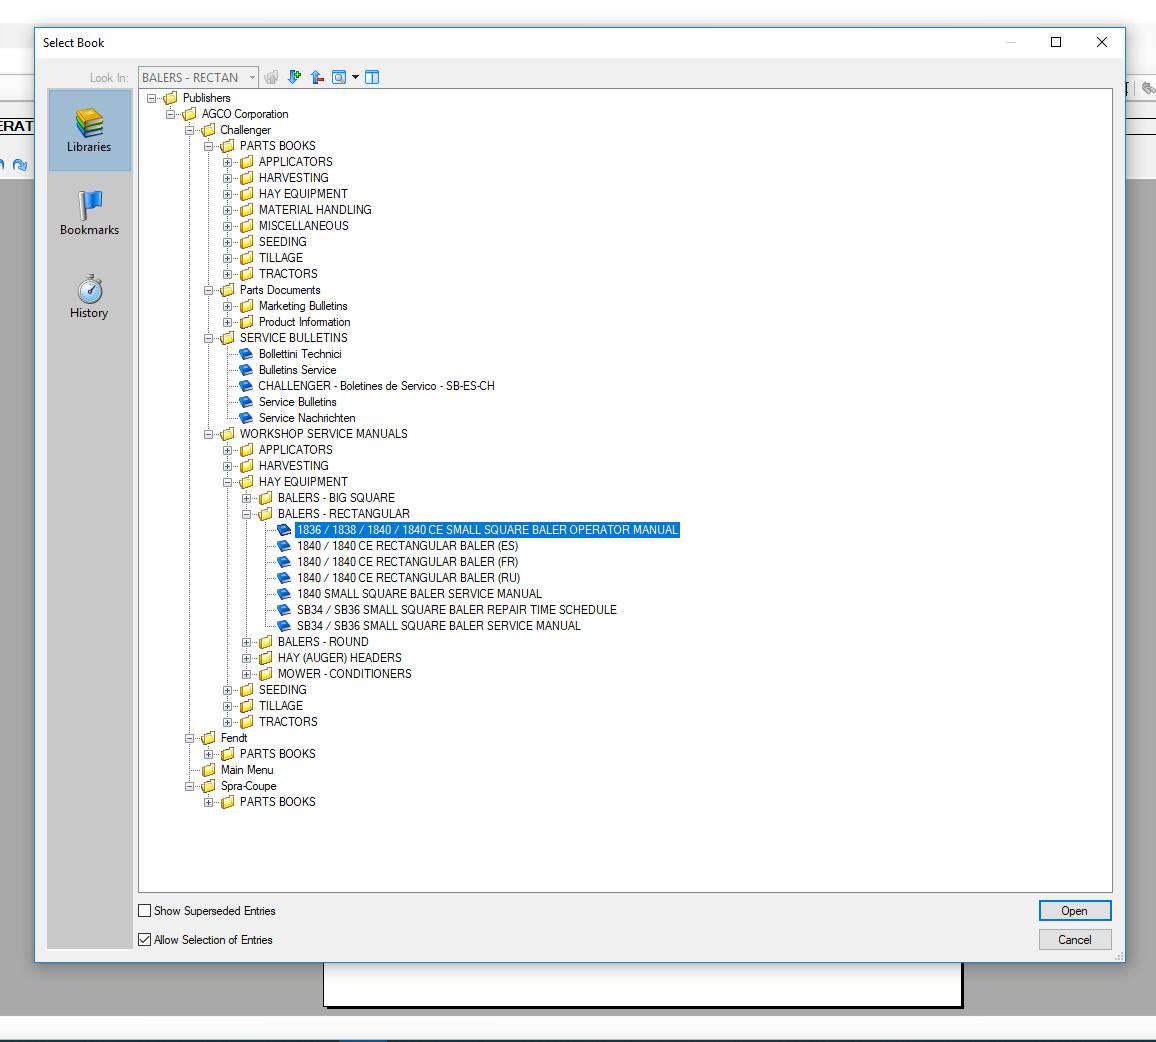Click the search view icon in toolbar
The image size is (1156, 1042).
(x=338, y=77)
